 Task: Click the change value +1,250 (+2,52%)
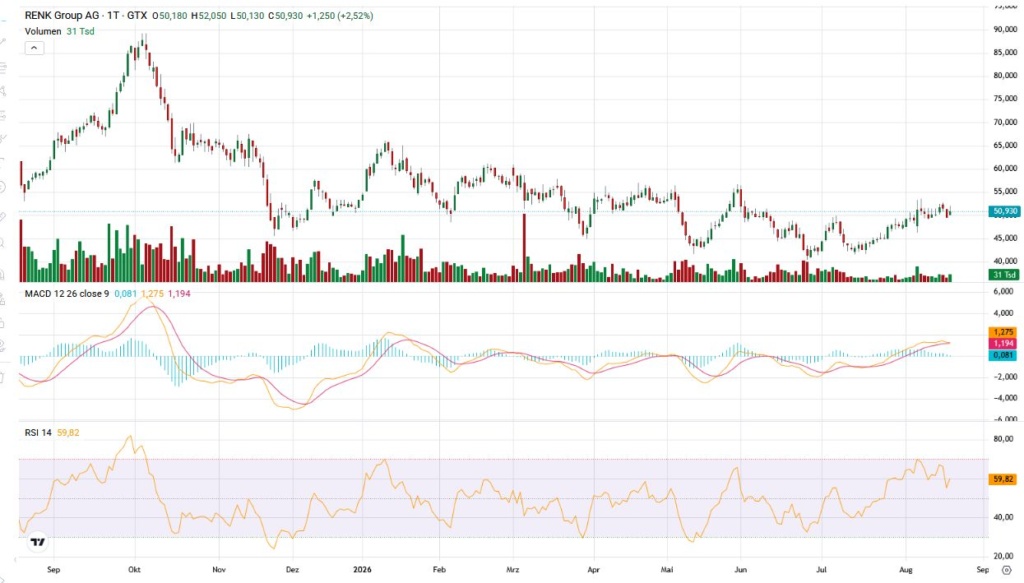340,16
